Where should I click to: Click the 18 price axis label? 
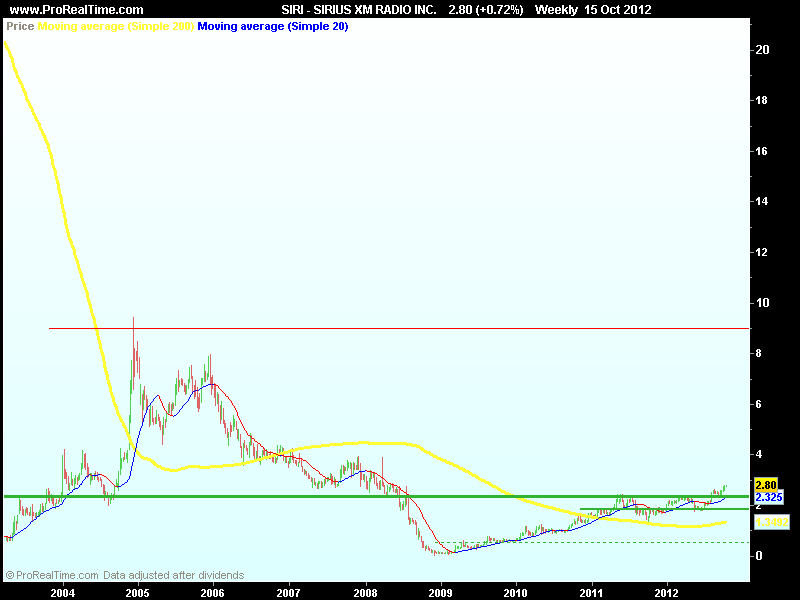tap(761, 101)
